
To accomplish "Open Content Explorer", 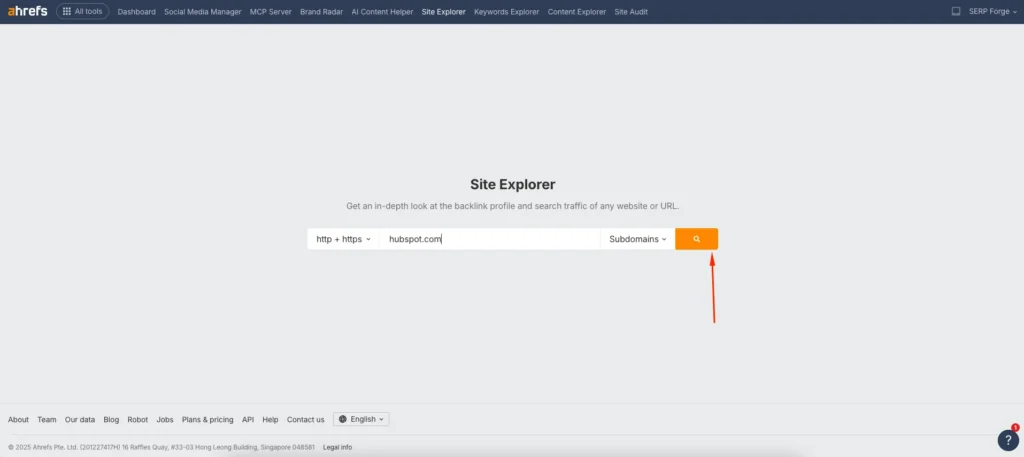I will pyautogui.click(x=577, y=12).
